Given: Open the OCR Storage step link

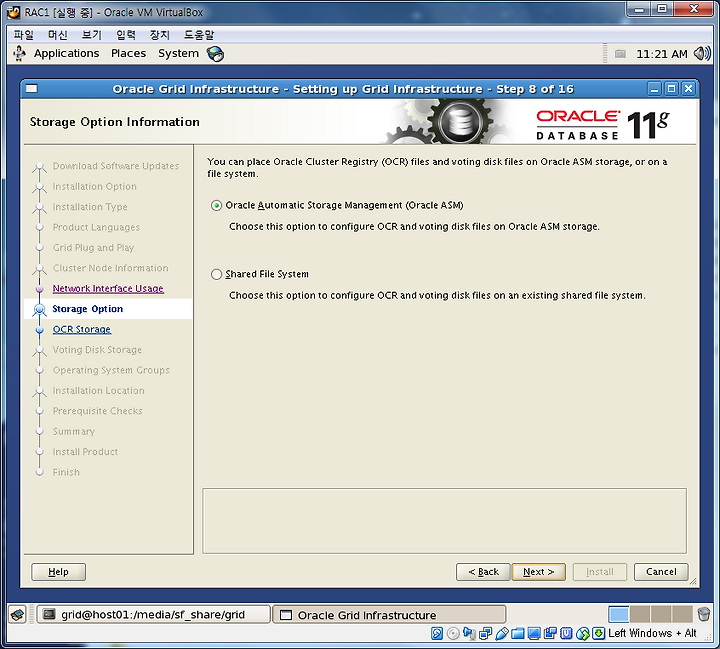Looking at the screenshot, I should click(x=82, y=329).
